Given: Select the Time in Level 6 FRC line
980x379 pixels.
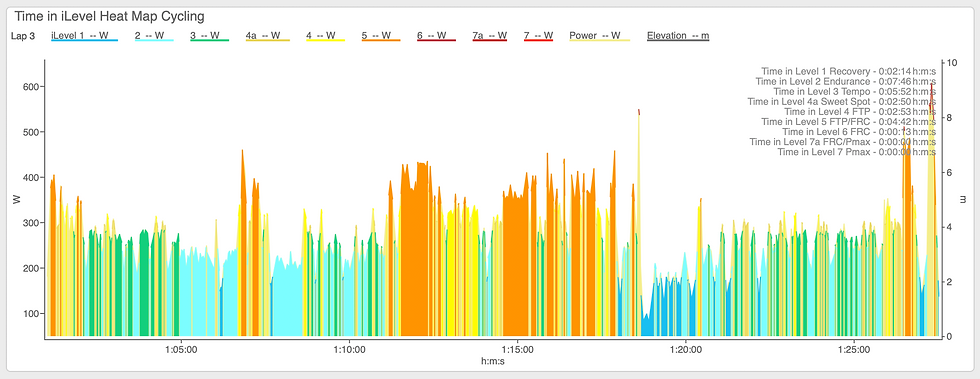Looking at the screenshot, I should (859, 131).
